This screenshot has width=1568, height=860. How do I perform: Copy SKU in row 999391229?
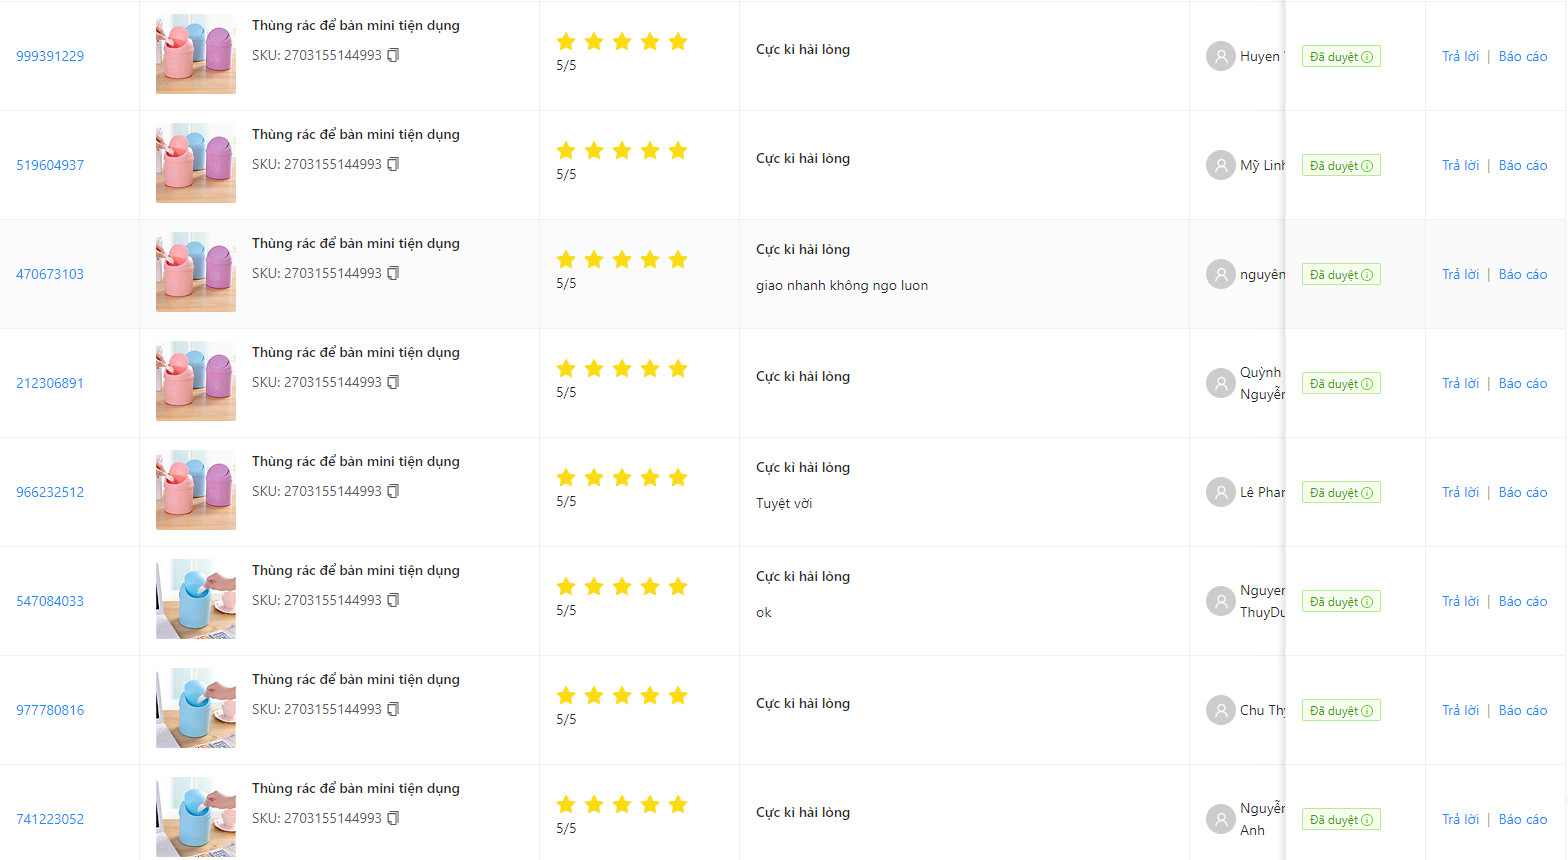click(393, 55)
